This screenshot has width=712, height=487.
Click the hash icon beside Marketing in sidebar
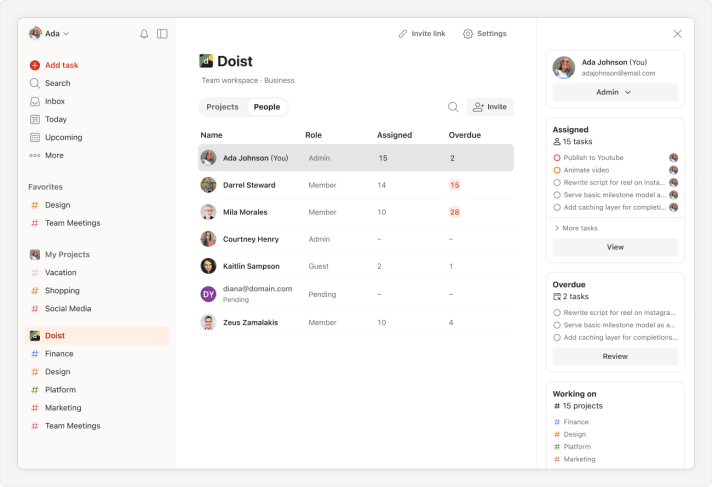point(35,408)
